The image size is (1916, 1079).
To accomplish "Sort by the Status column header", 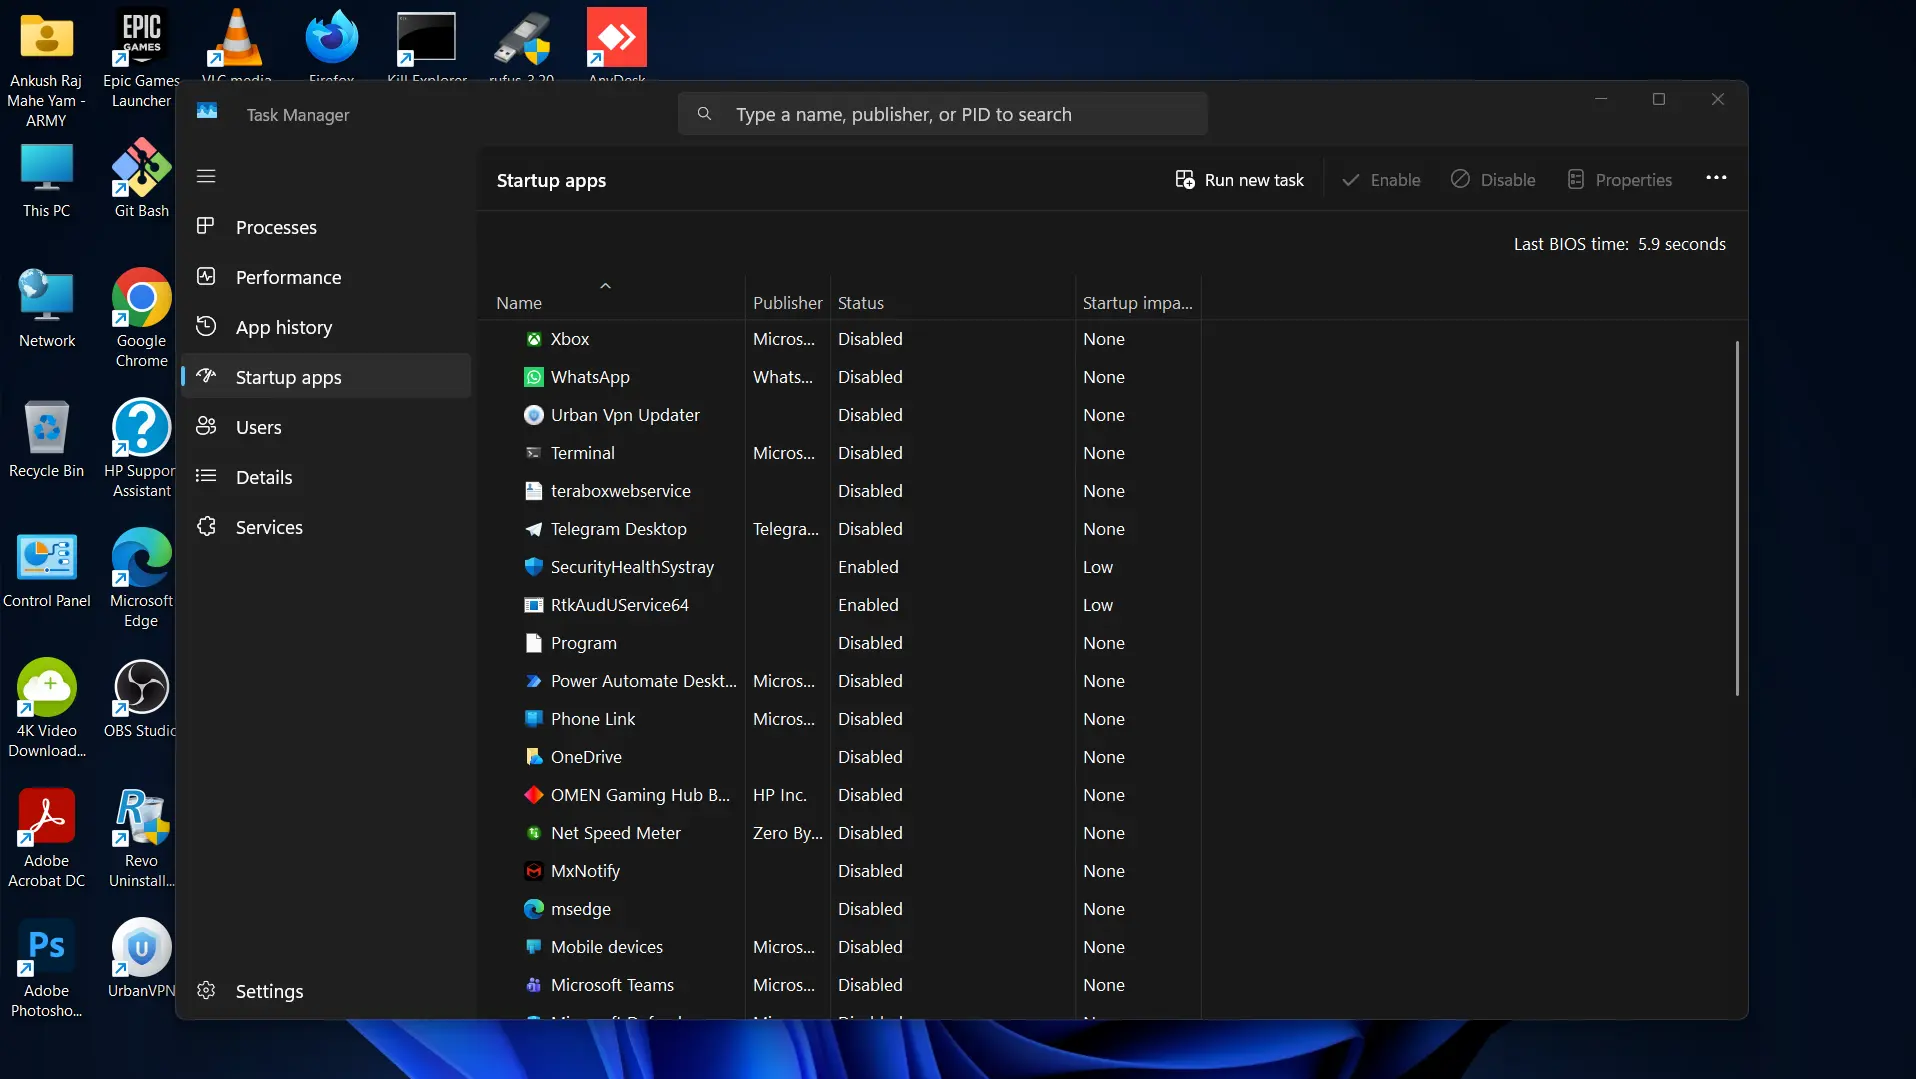I will click(861, 303).
